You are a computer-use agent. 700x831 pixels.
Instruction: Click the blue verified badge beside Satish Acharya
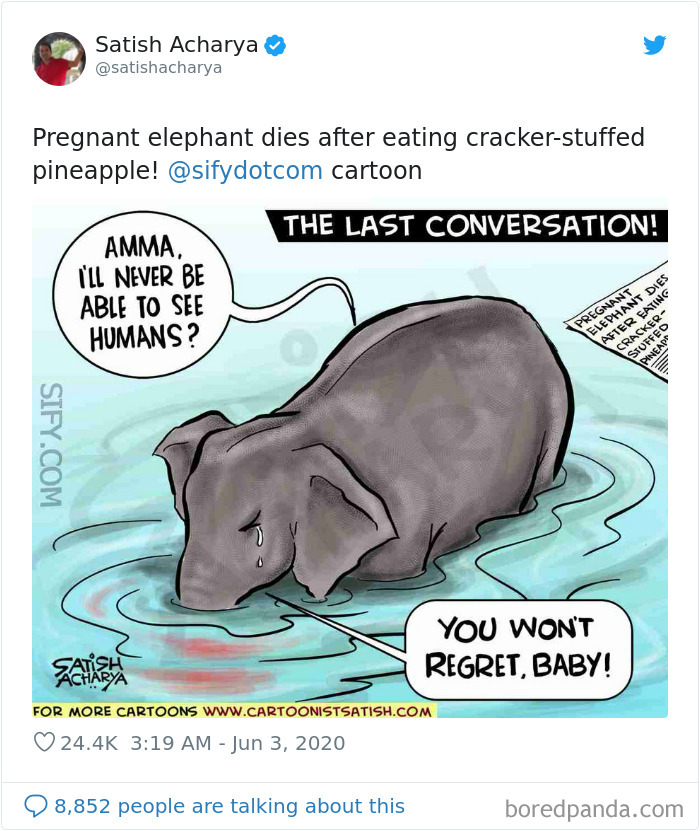click(276, 44)
